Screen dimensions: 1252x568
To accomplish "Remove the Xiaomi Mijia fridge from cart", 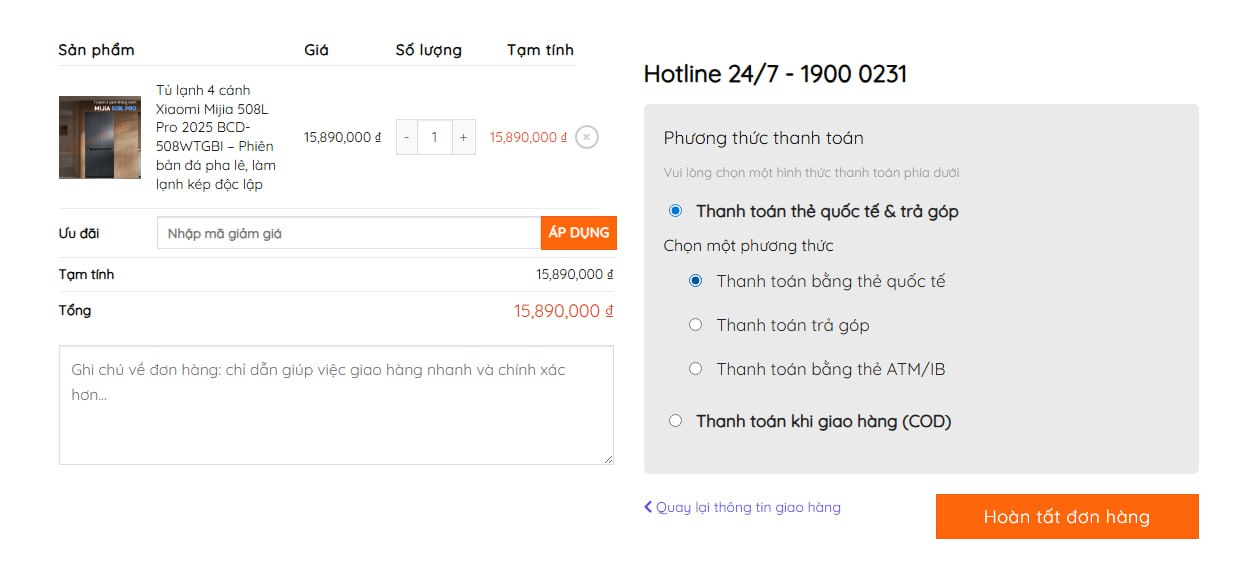I will [587, 137].
